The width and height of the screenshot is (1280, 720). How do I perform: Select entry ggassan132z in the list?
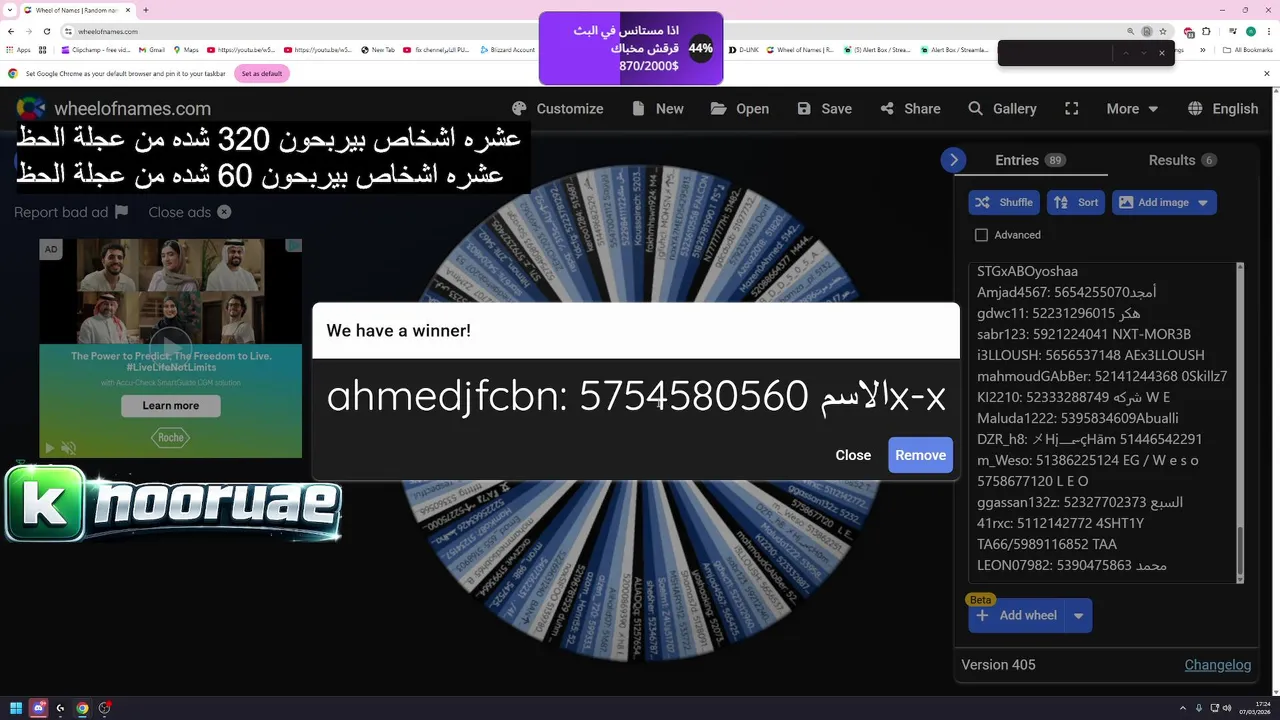tap(1080, 502)
